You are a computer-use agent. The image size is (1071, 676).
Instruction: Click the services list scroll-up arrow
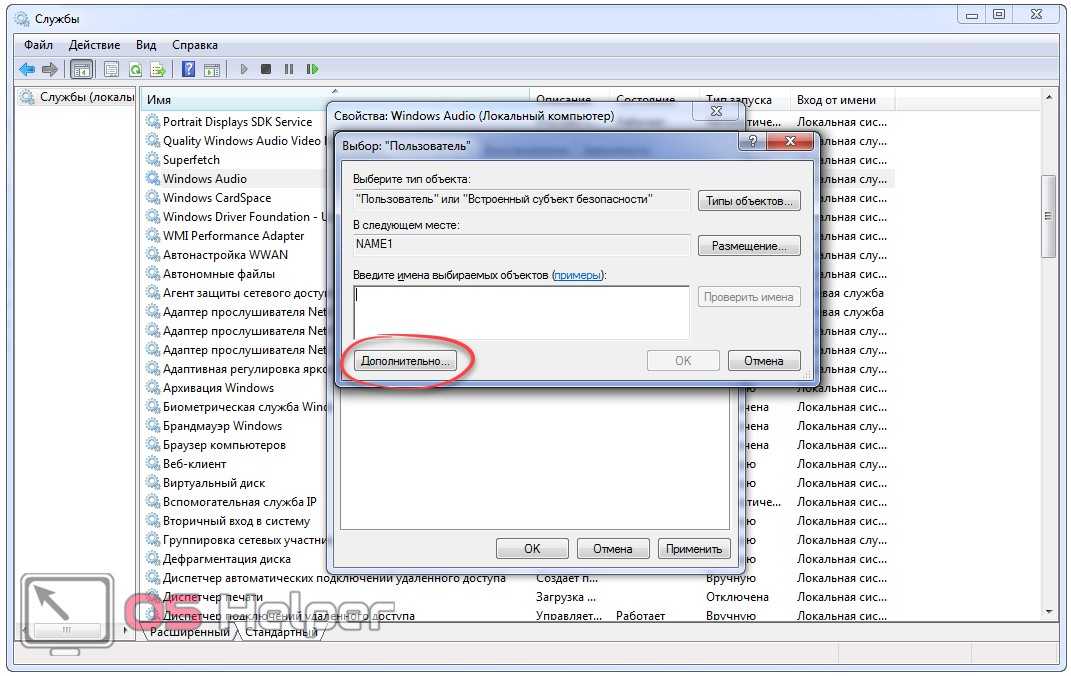tap(1048, 98)
